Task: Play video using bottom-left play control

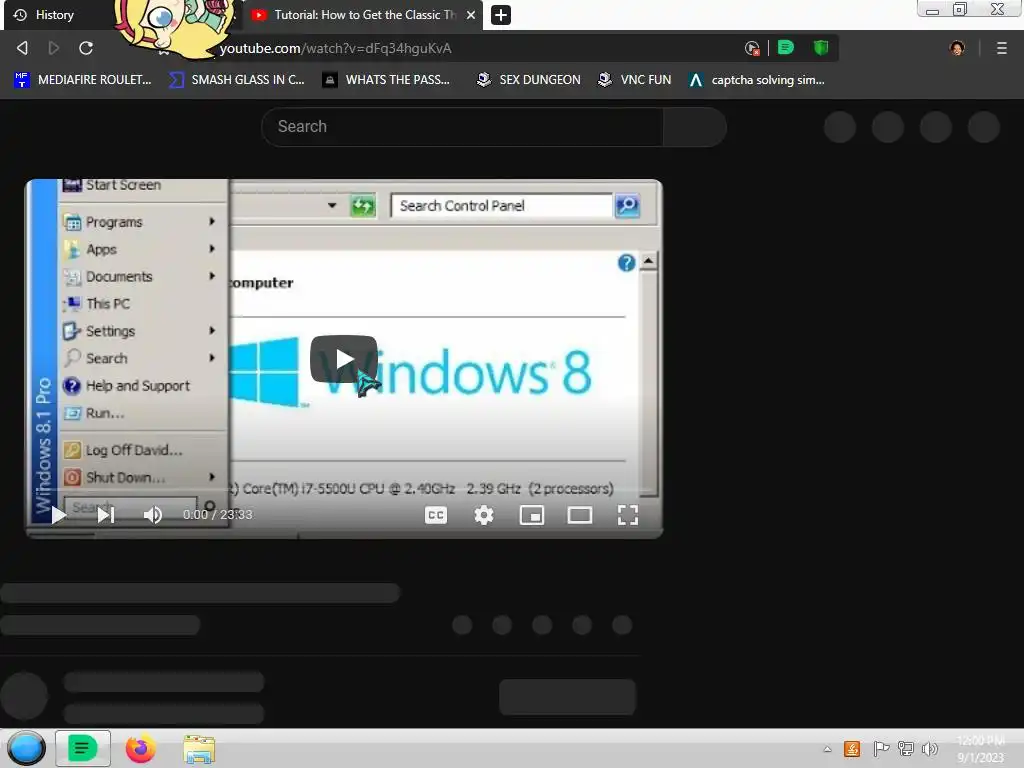Action: tap(59, 515)
